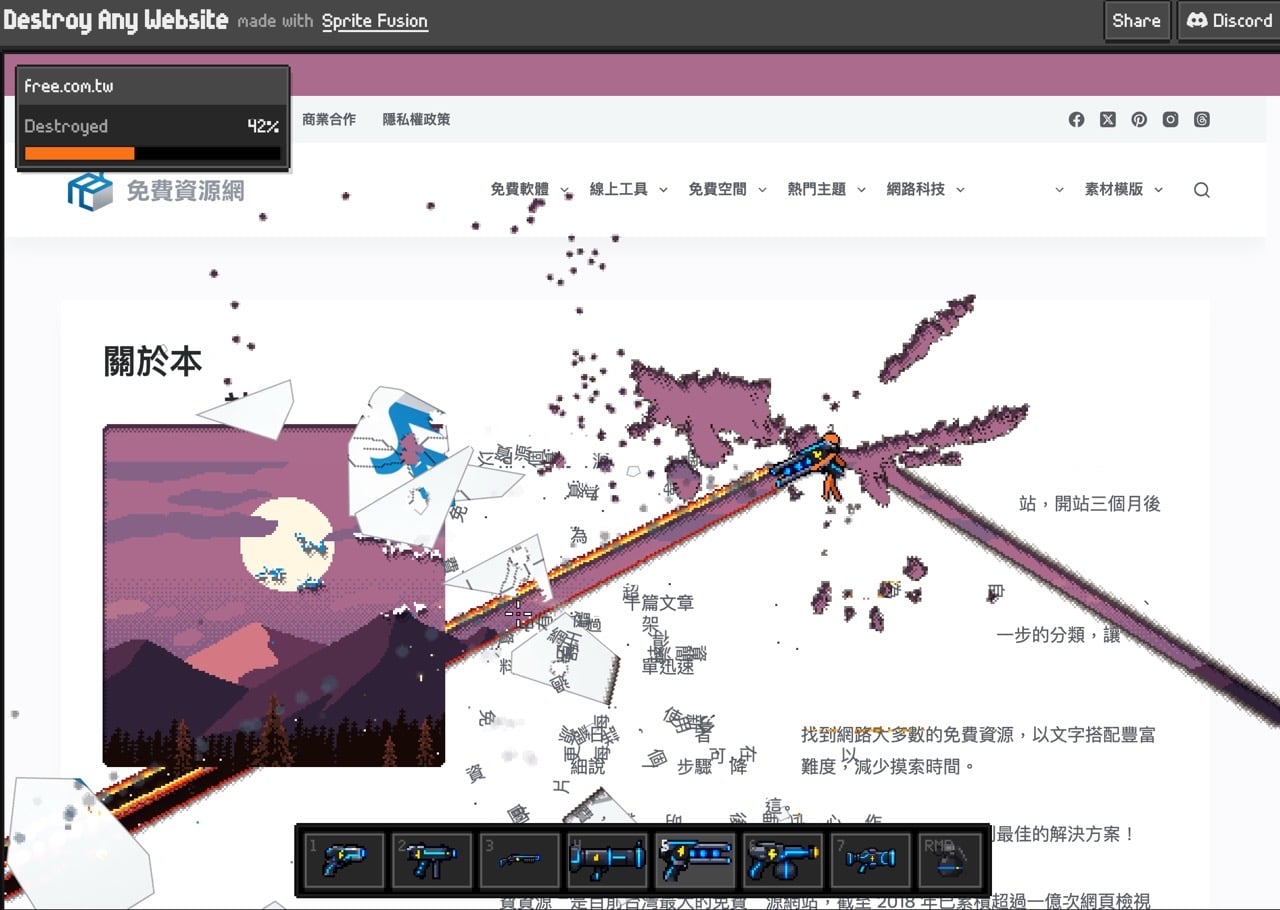The height and width of the screenshot is (910, 1280).
Task: Open the 素材模版 menu
Action: click(1113, 189)
